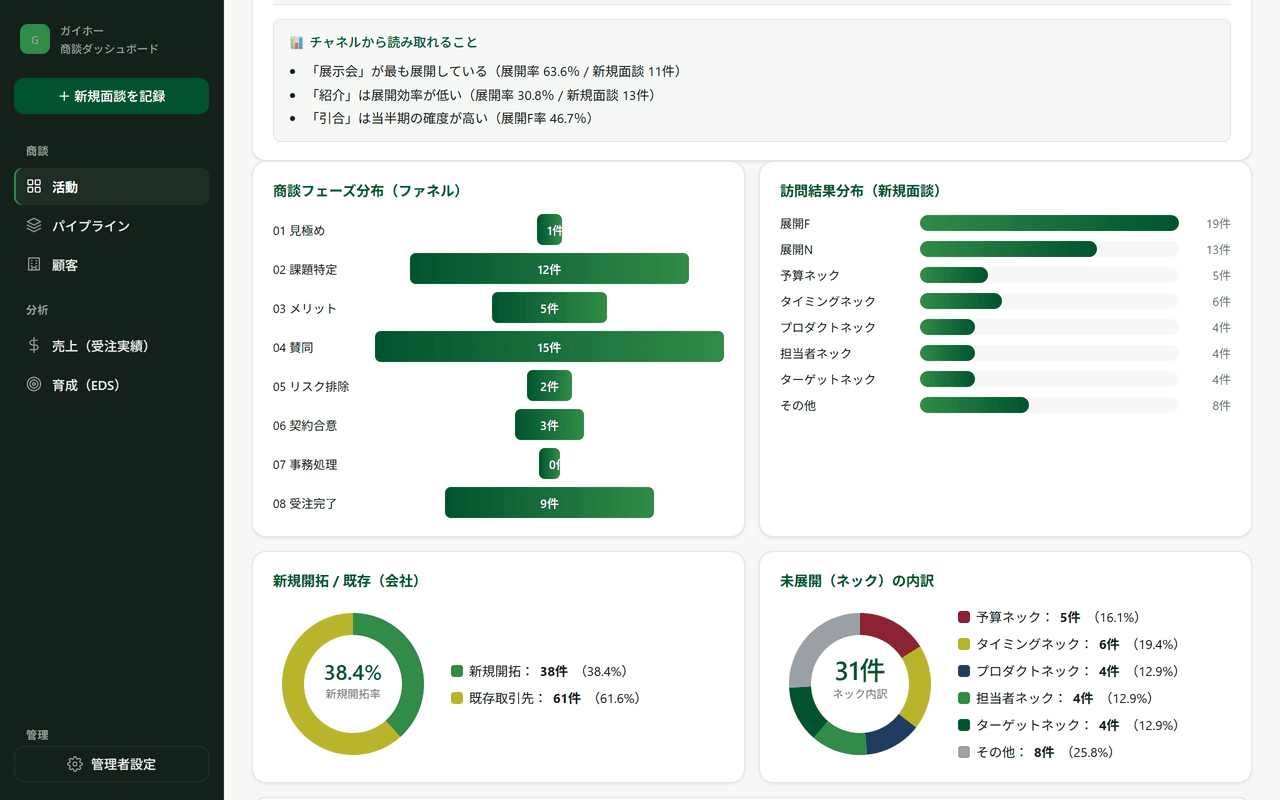Click the ターゲットネック： 4件 legend entry
The width and height of the screenshot is (1280, 800).
[1068, 725]
